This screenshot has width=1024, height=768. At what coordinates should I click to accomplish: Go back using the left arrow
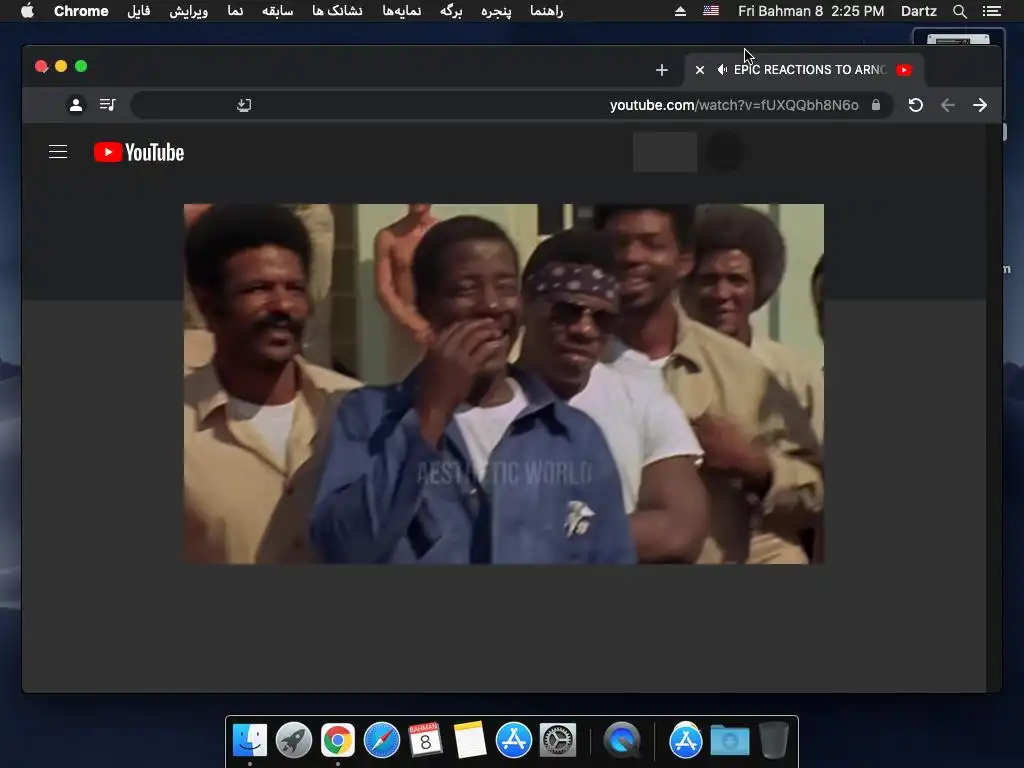948,105
